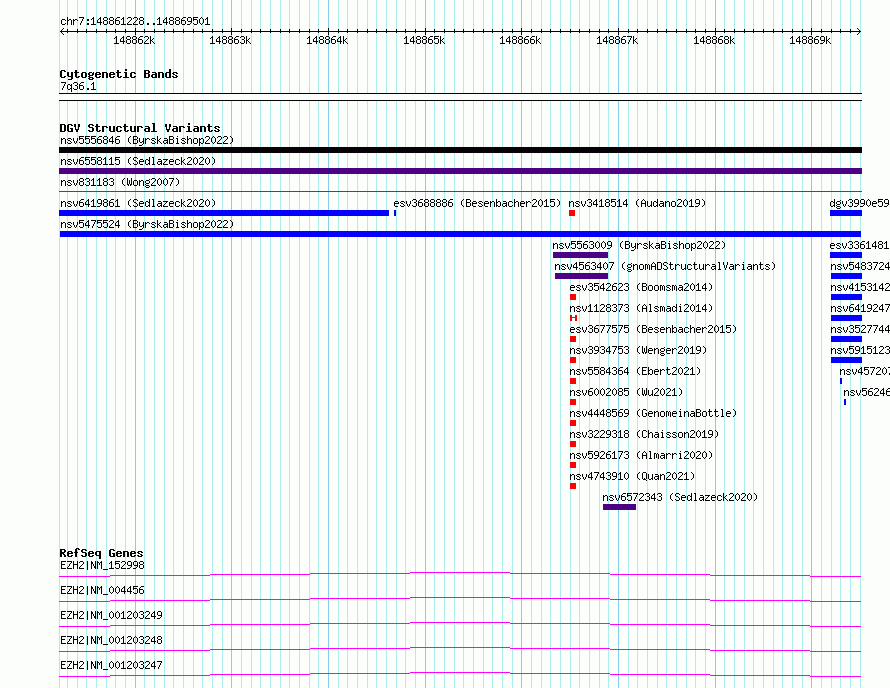
Task: Select nsv1128373 (Alsmadi2014) label
Action: 641,308
